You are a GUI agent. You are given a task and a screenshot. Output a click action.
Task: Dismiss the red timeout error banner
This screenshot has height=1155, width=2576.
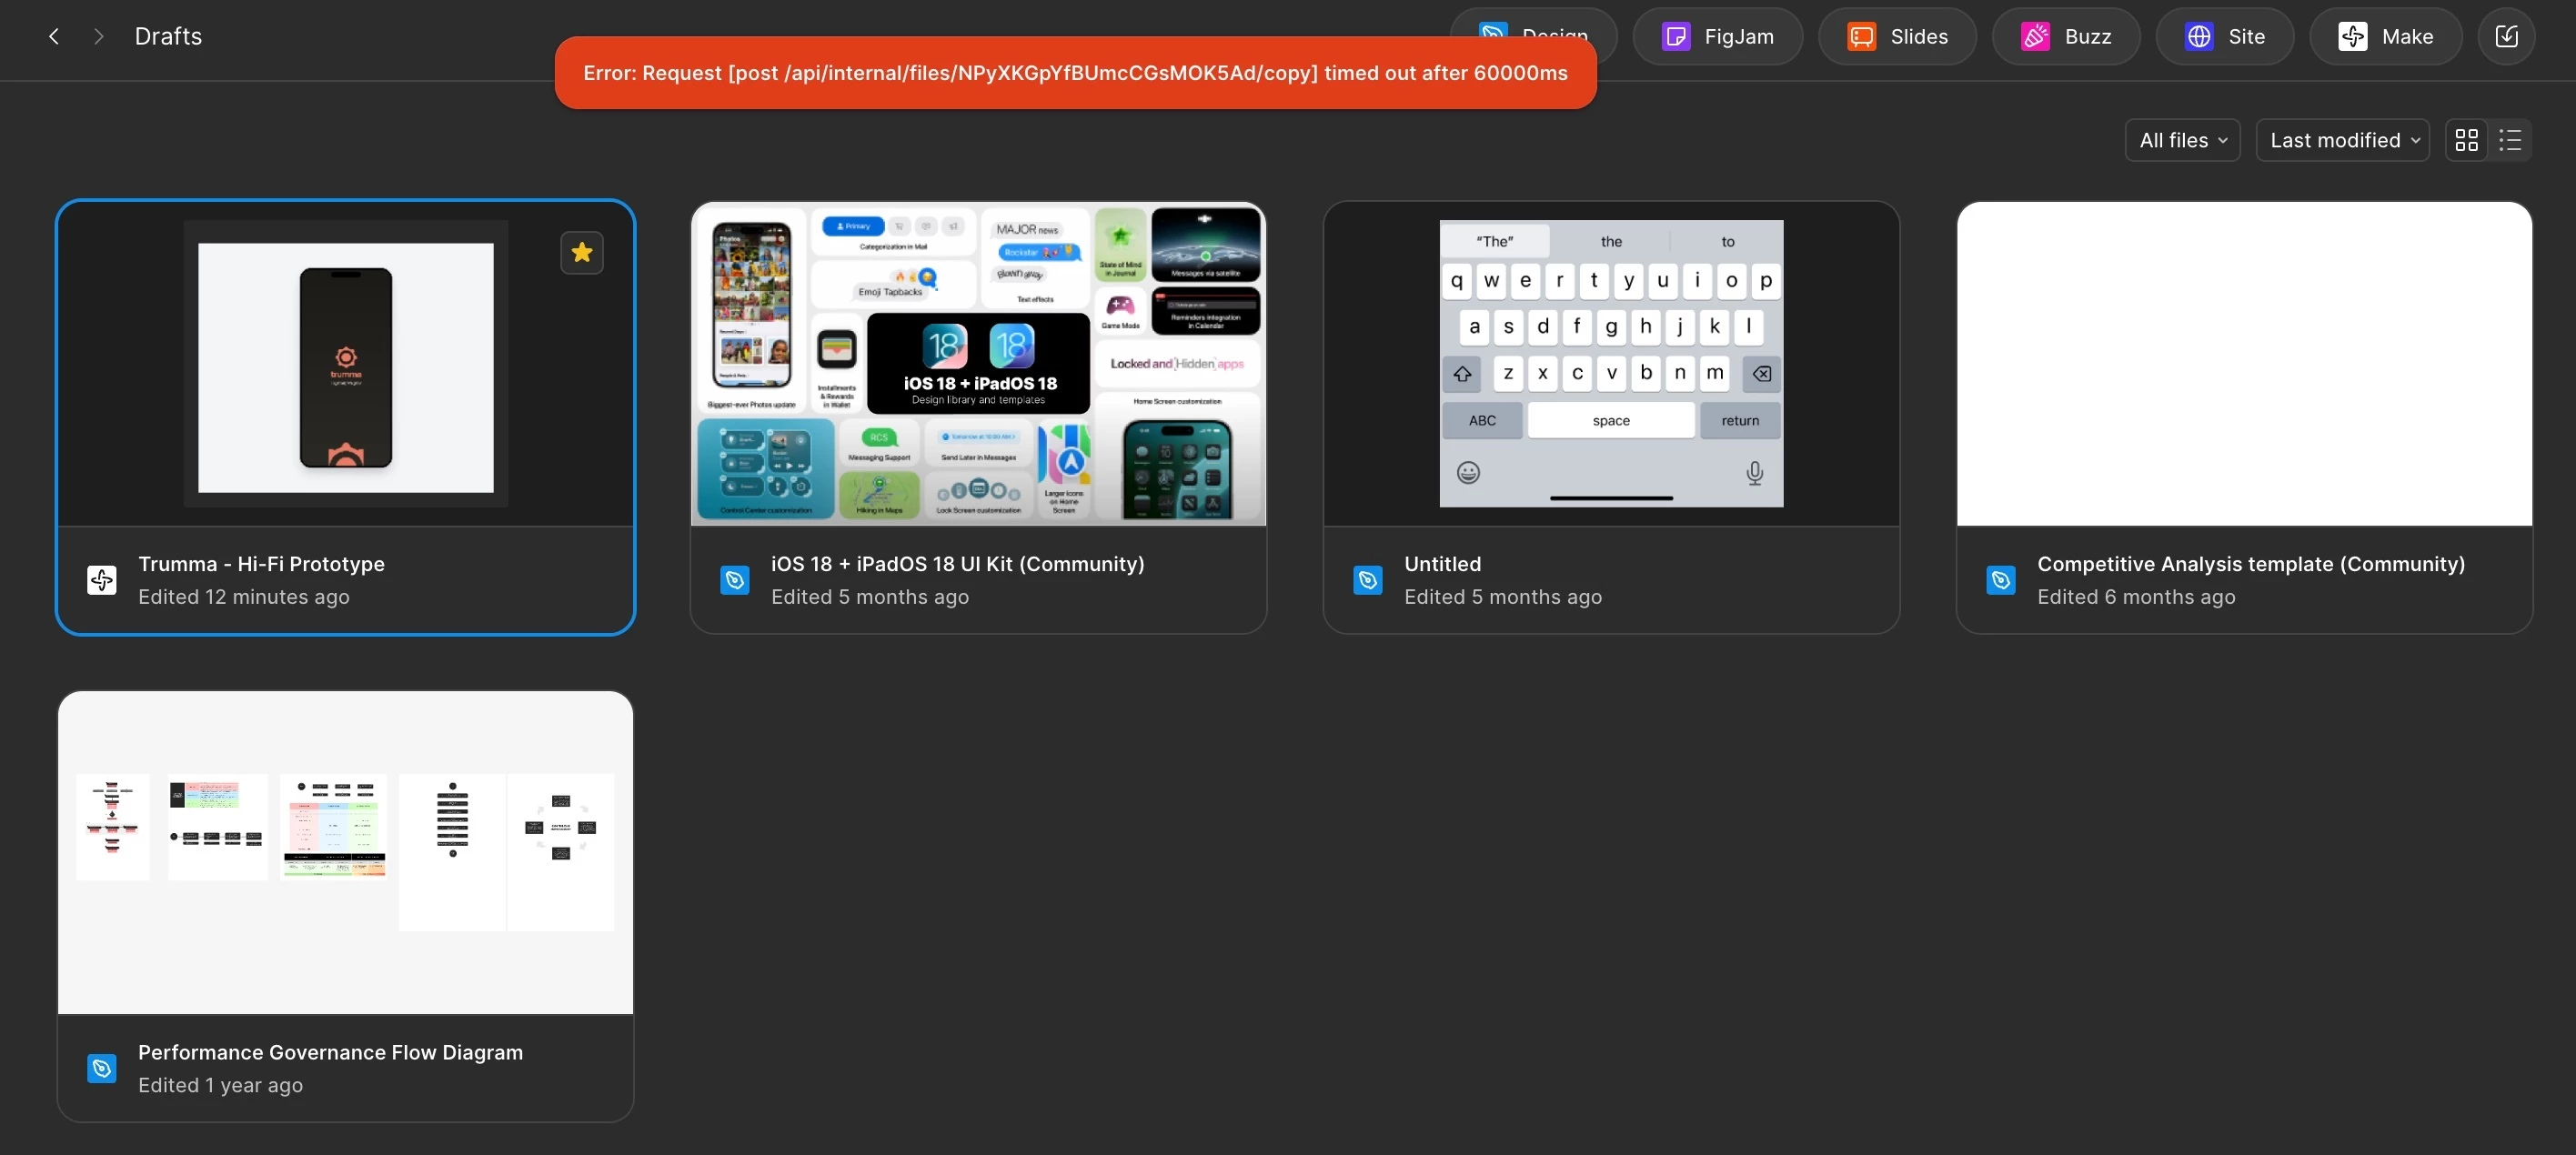click(x=1075, y=73)
